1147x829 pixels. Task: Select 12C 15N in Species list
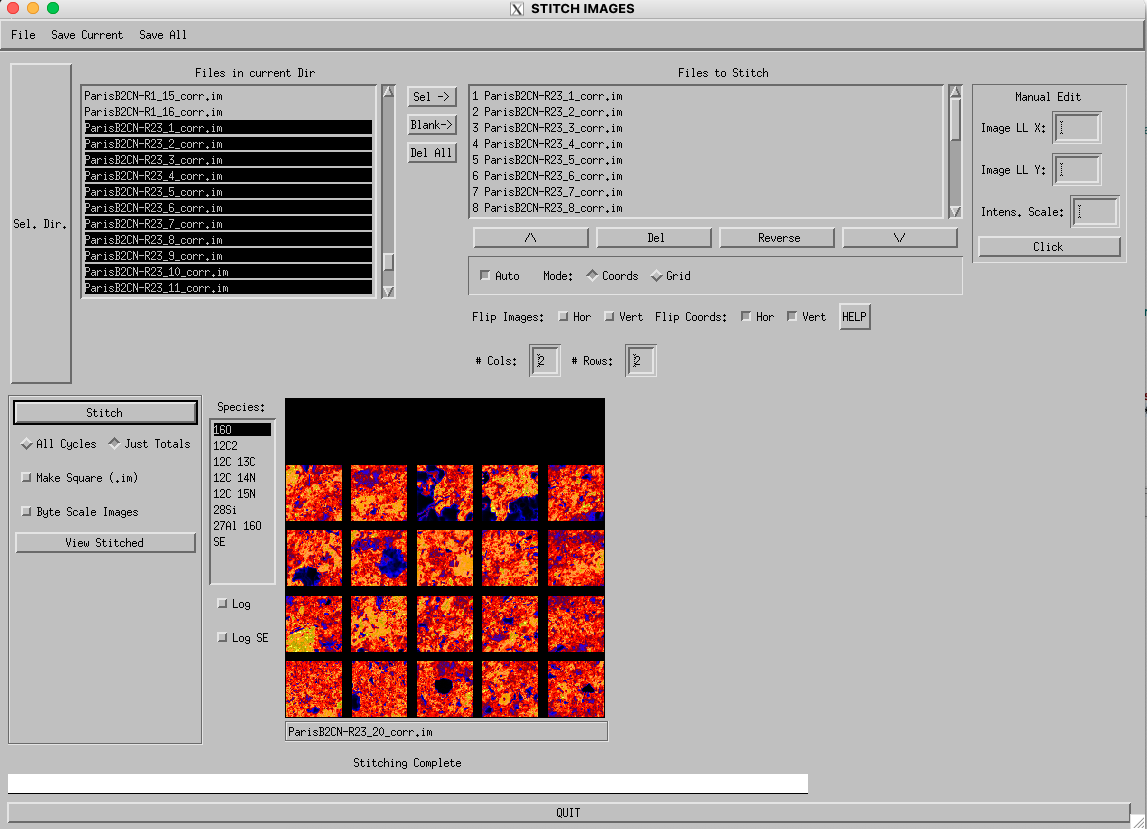234,494
